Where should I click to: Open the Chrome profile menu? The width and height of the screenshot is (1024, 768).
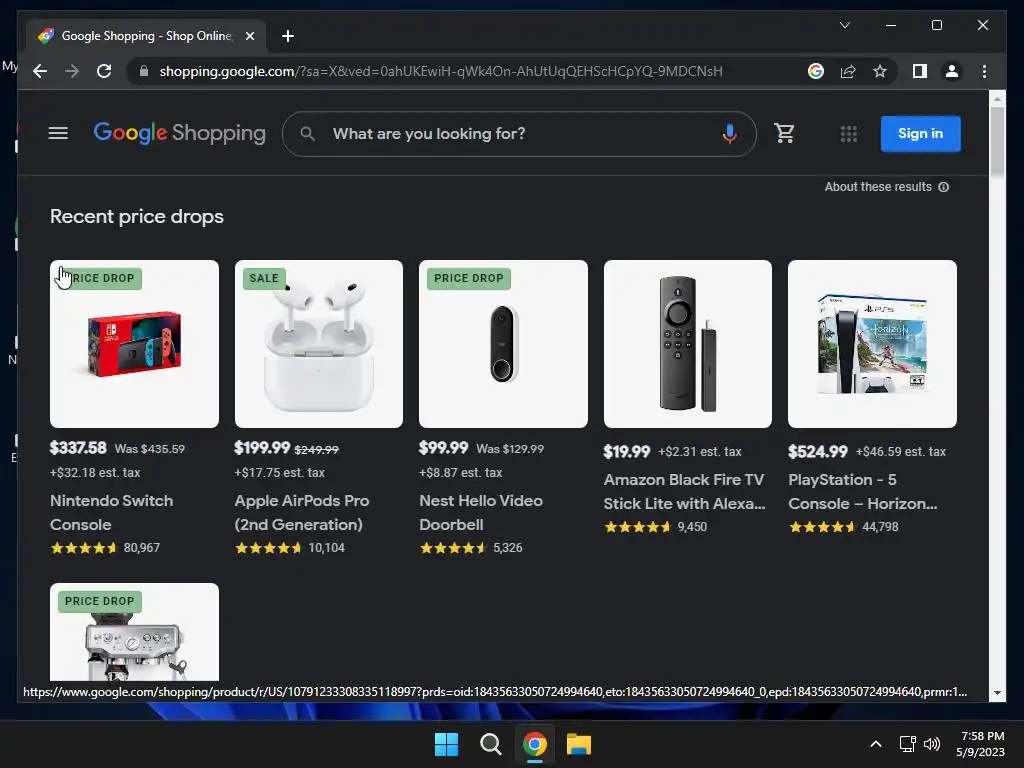tap(952, 71)
